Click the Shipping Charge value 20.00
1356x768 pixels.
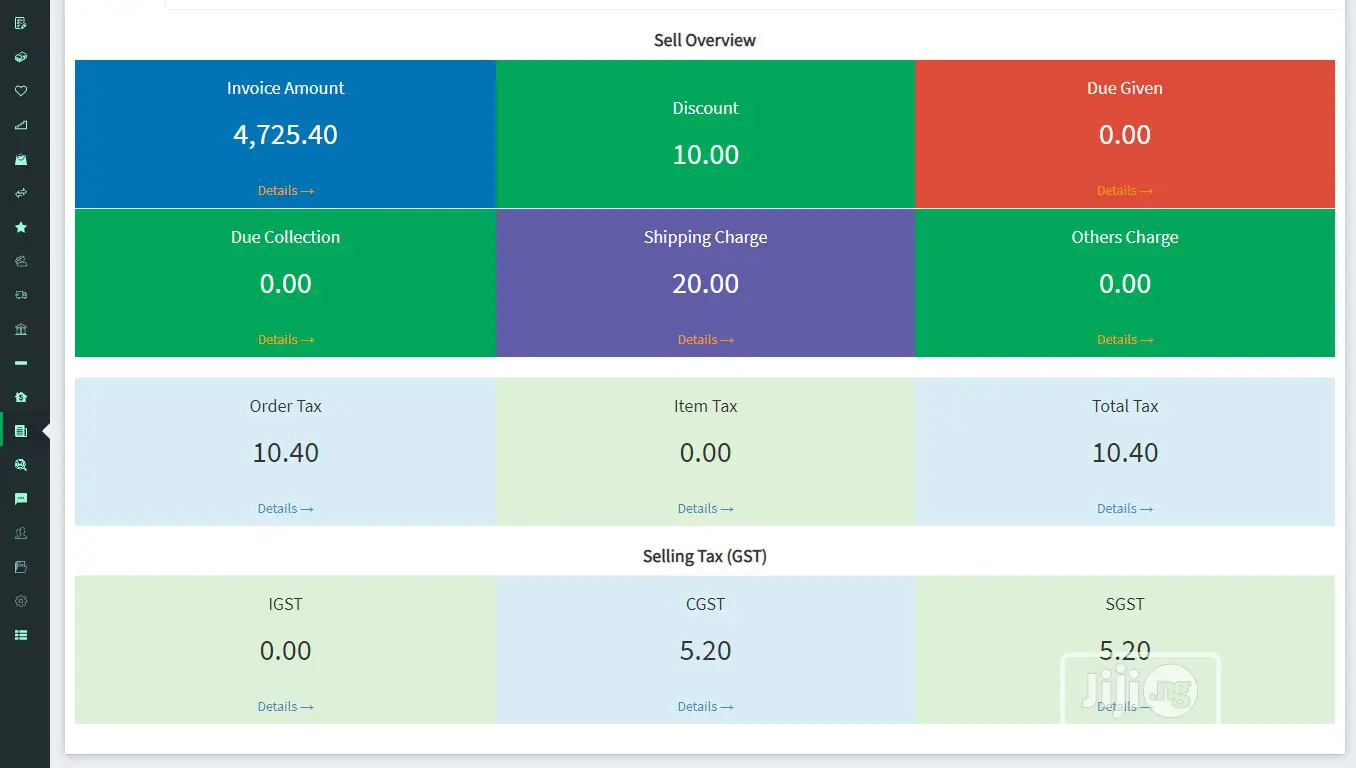click(706, 283)
